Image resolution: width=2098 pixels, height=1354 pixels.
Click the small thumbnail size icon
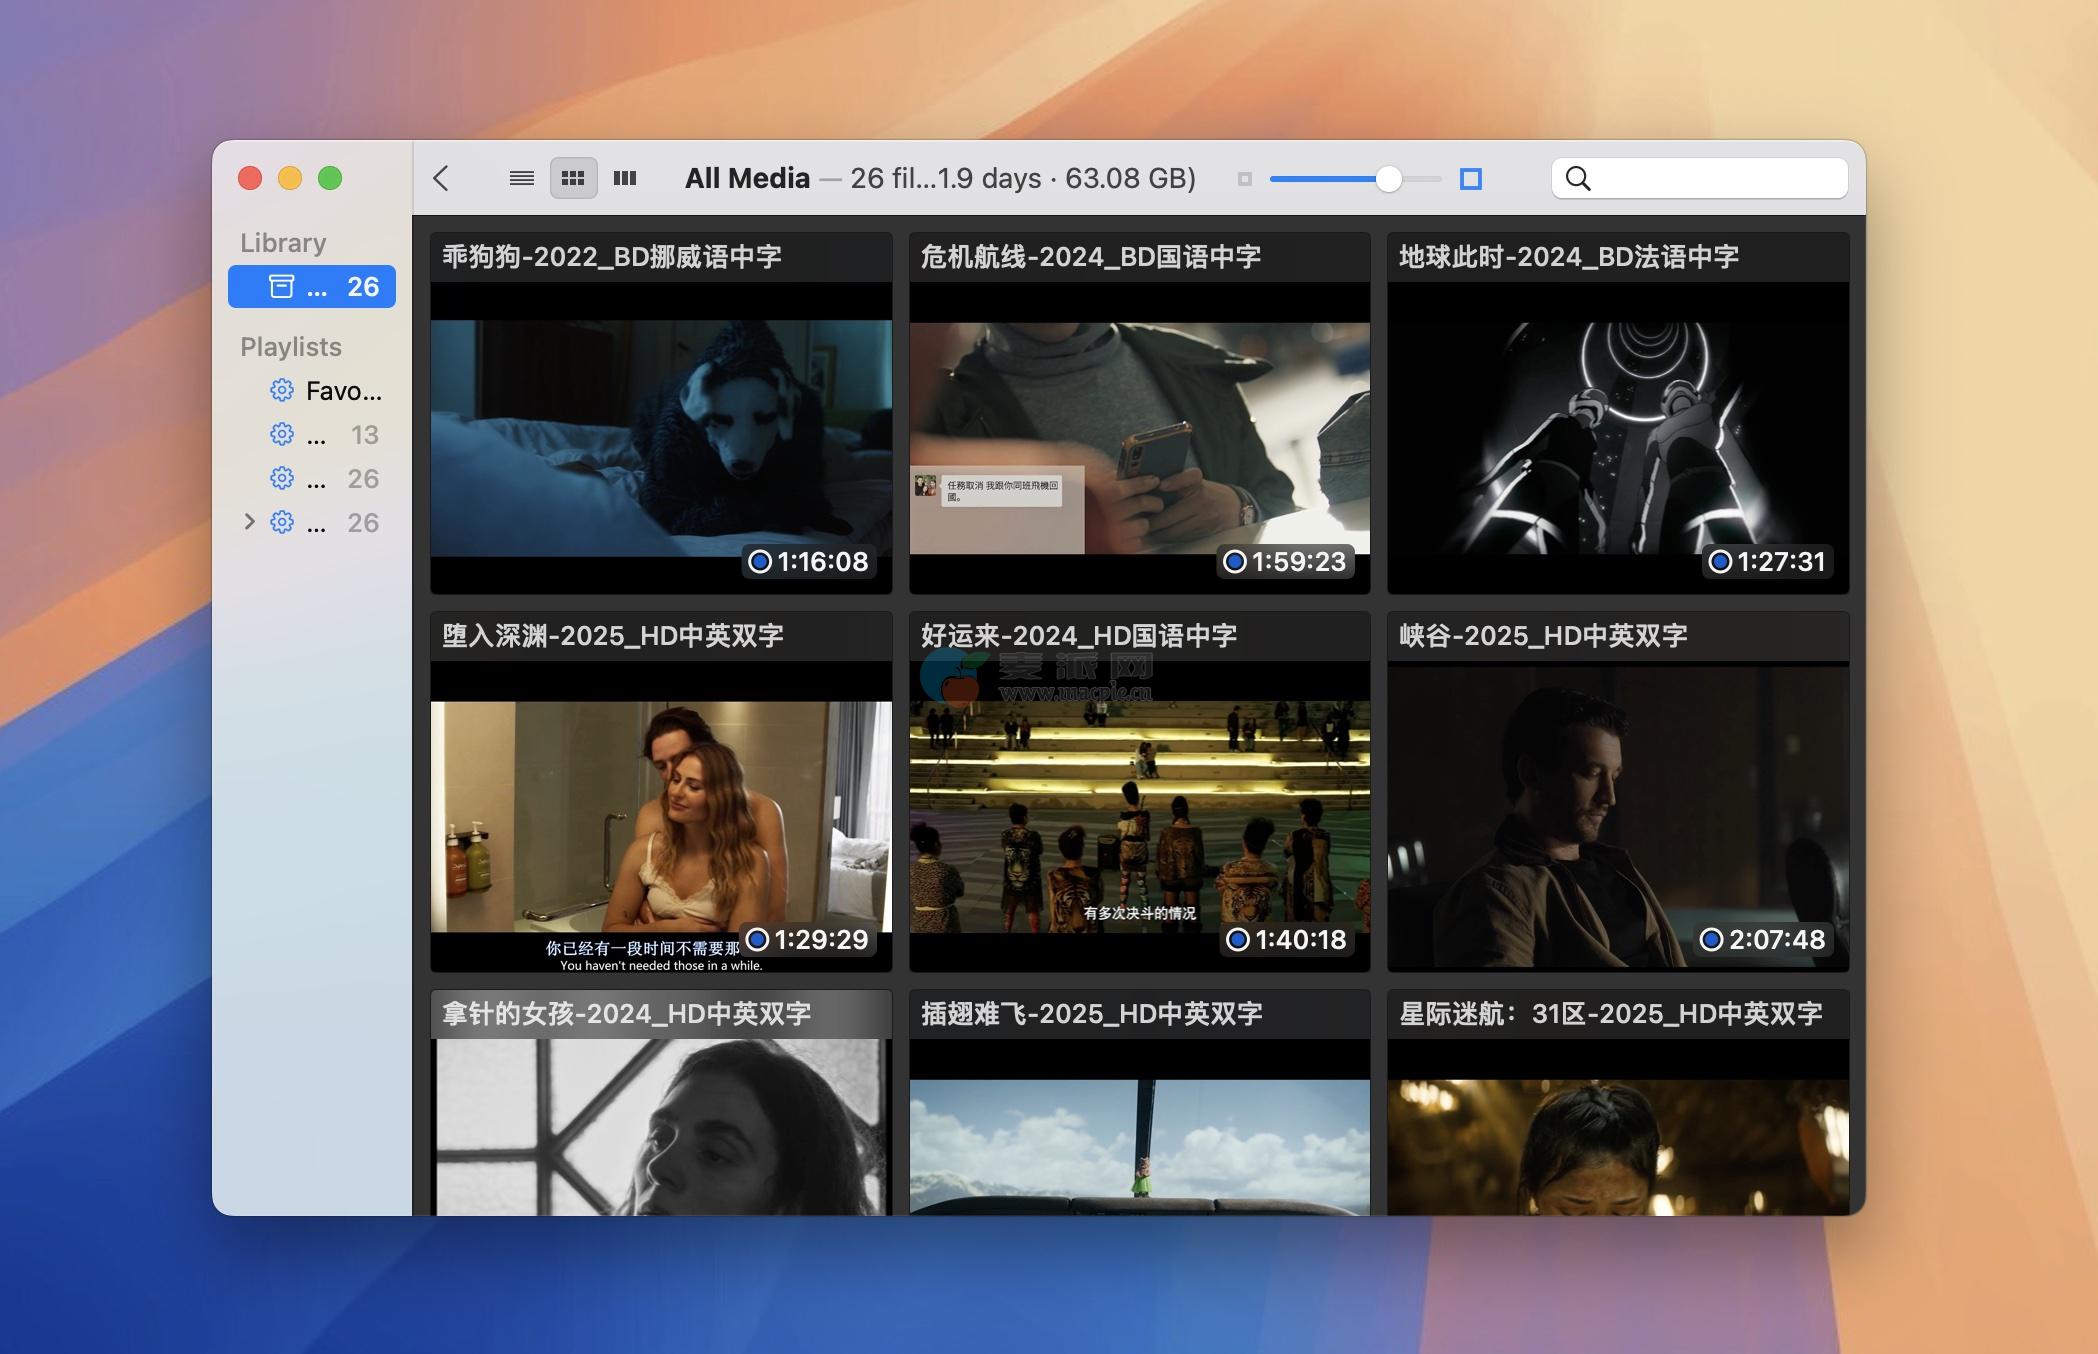click(1244, 179)
